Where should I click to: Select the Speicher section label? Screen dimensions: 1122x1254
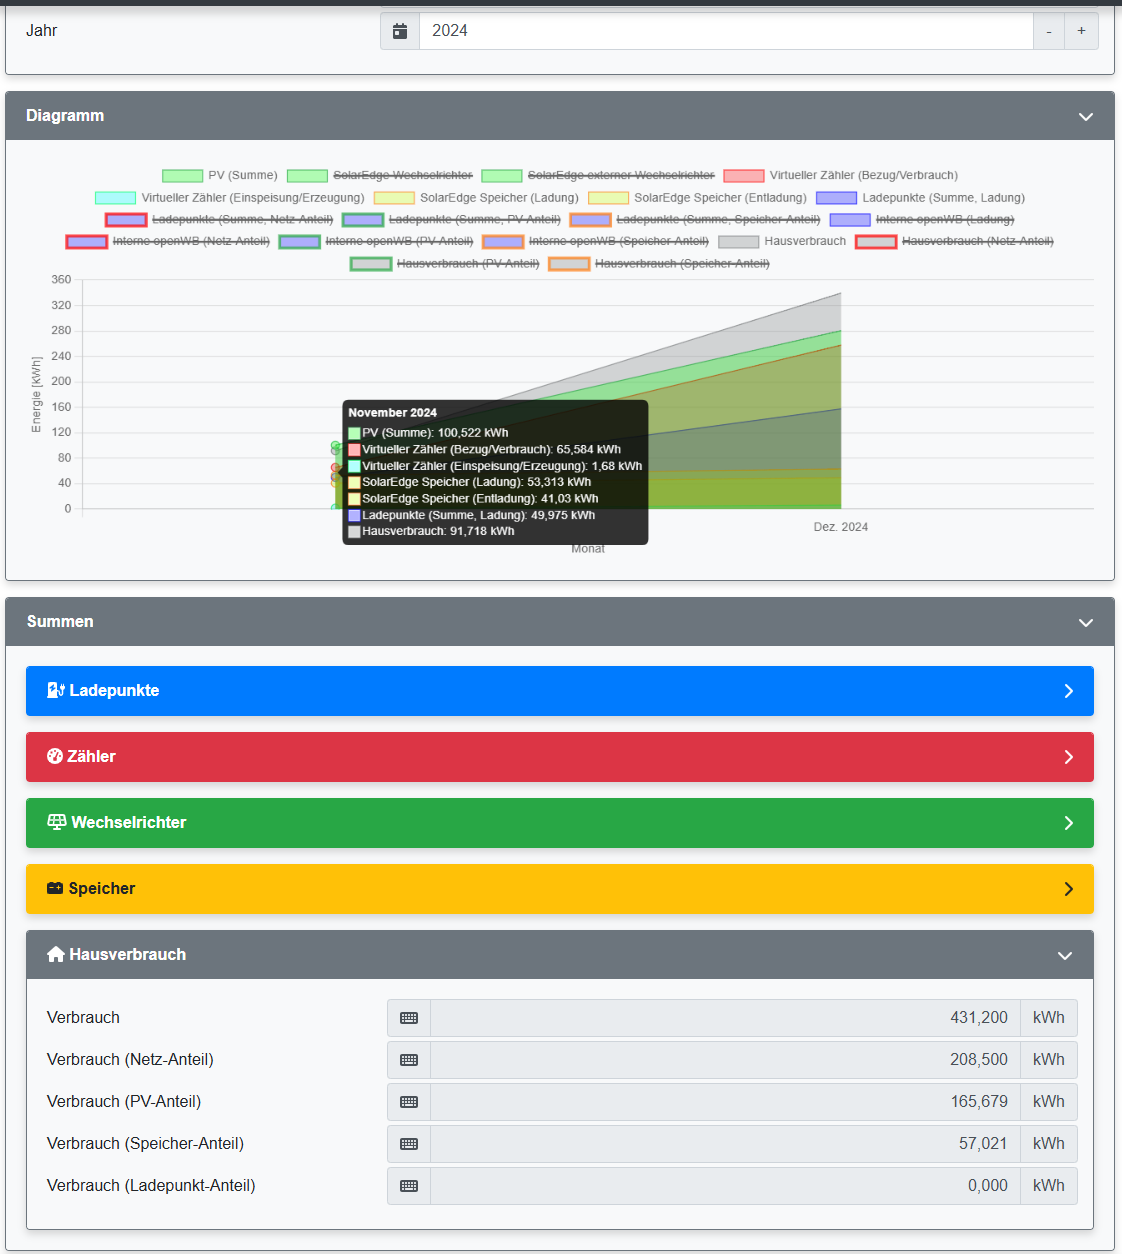tap(102, 889)
